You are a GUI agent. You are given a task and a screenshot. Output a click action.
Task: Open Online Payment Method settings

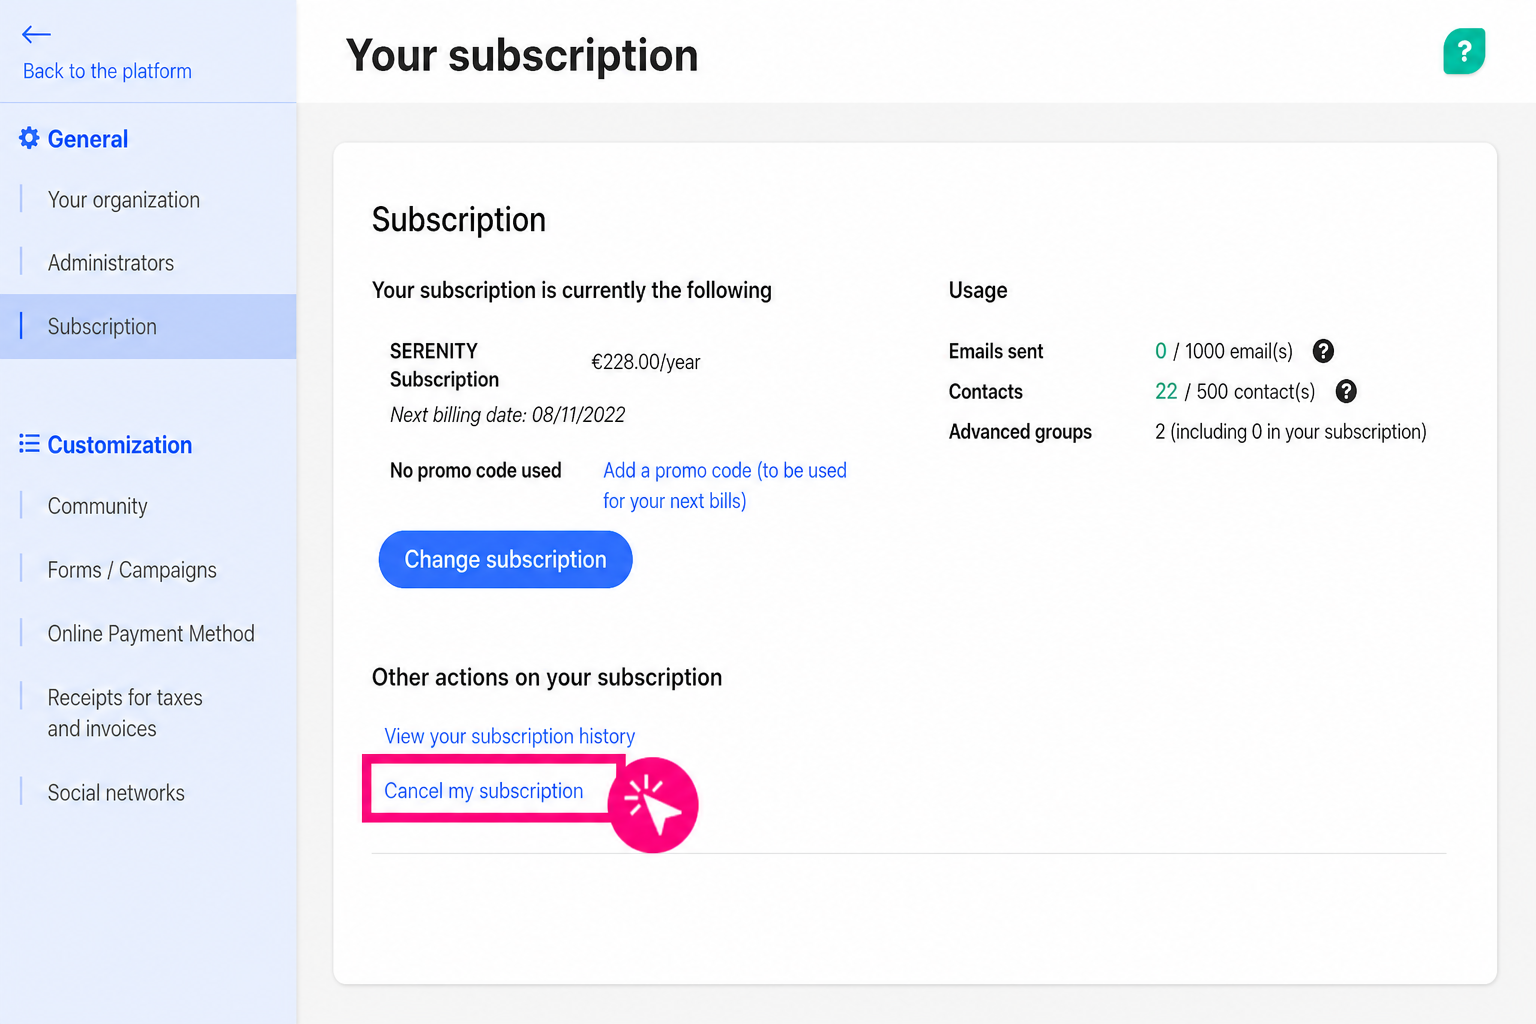[x=151, y=634]
